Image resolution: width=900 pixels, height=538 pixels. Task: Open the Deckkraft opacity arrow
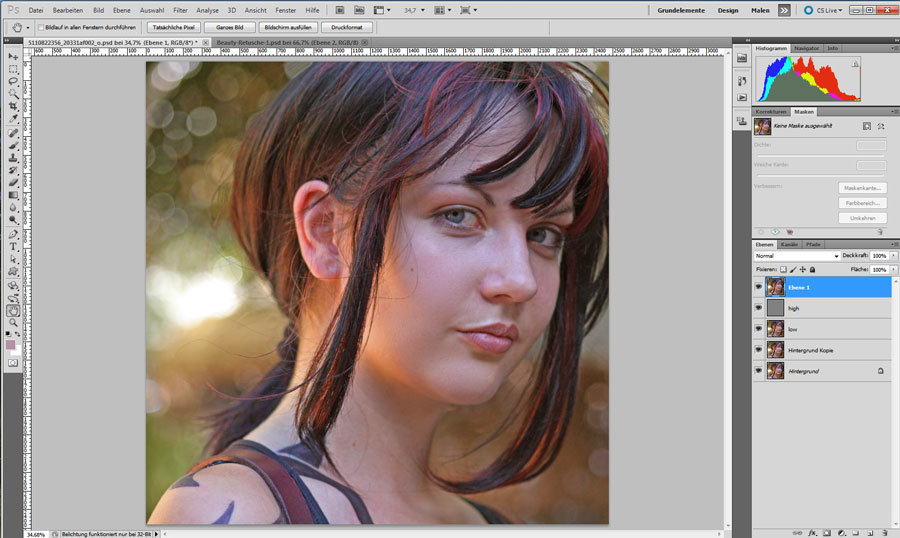click(x=893, y=256)
